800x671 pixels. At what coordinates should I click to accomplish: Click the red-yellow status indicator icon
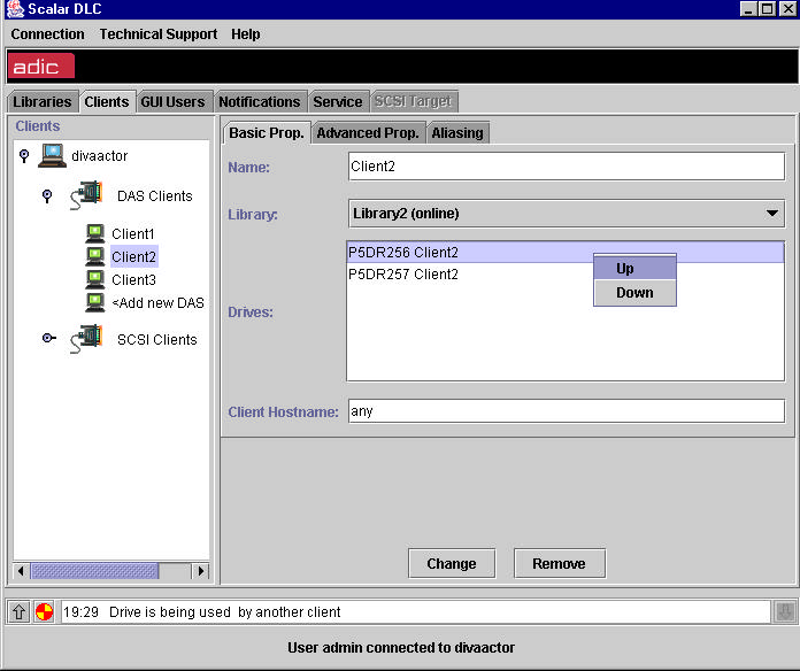click(x=44, y=611)
